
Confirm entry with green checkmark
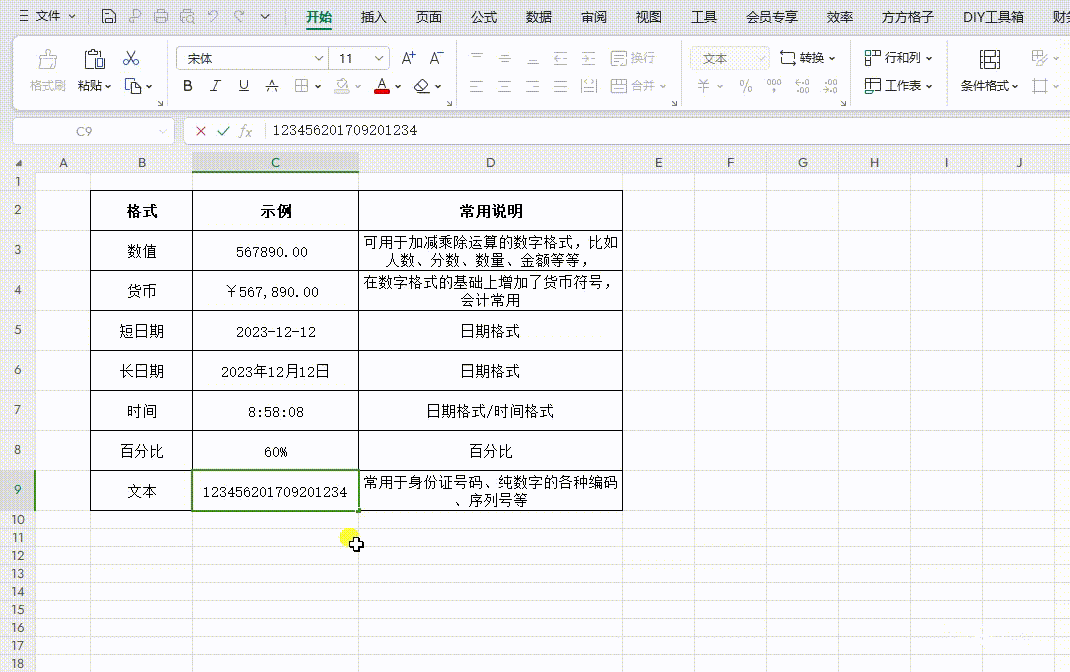point(223,131)
